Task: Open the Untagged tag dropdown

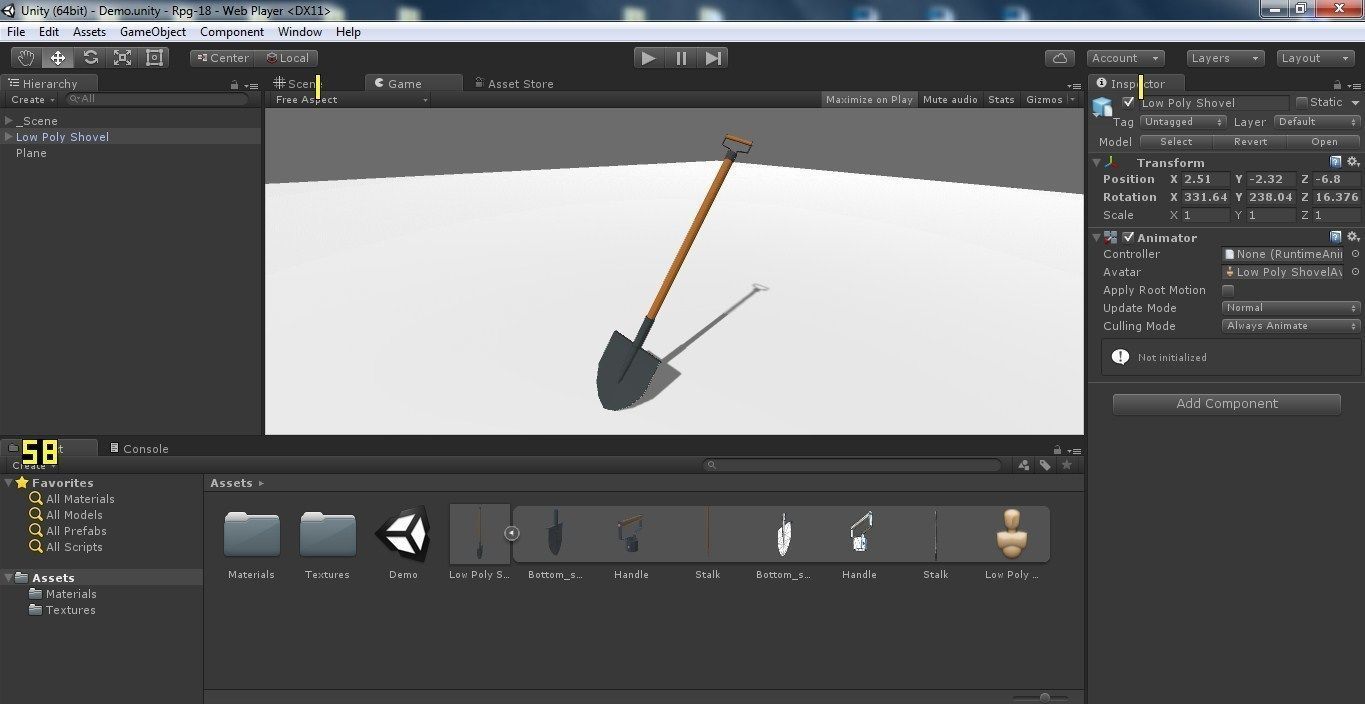Action: 1182,121
